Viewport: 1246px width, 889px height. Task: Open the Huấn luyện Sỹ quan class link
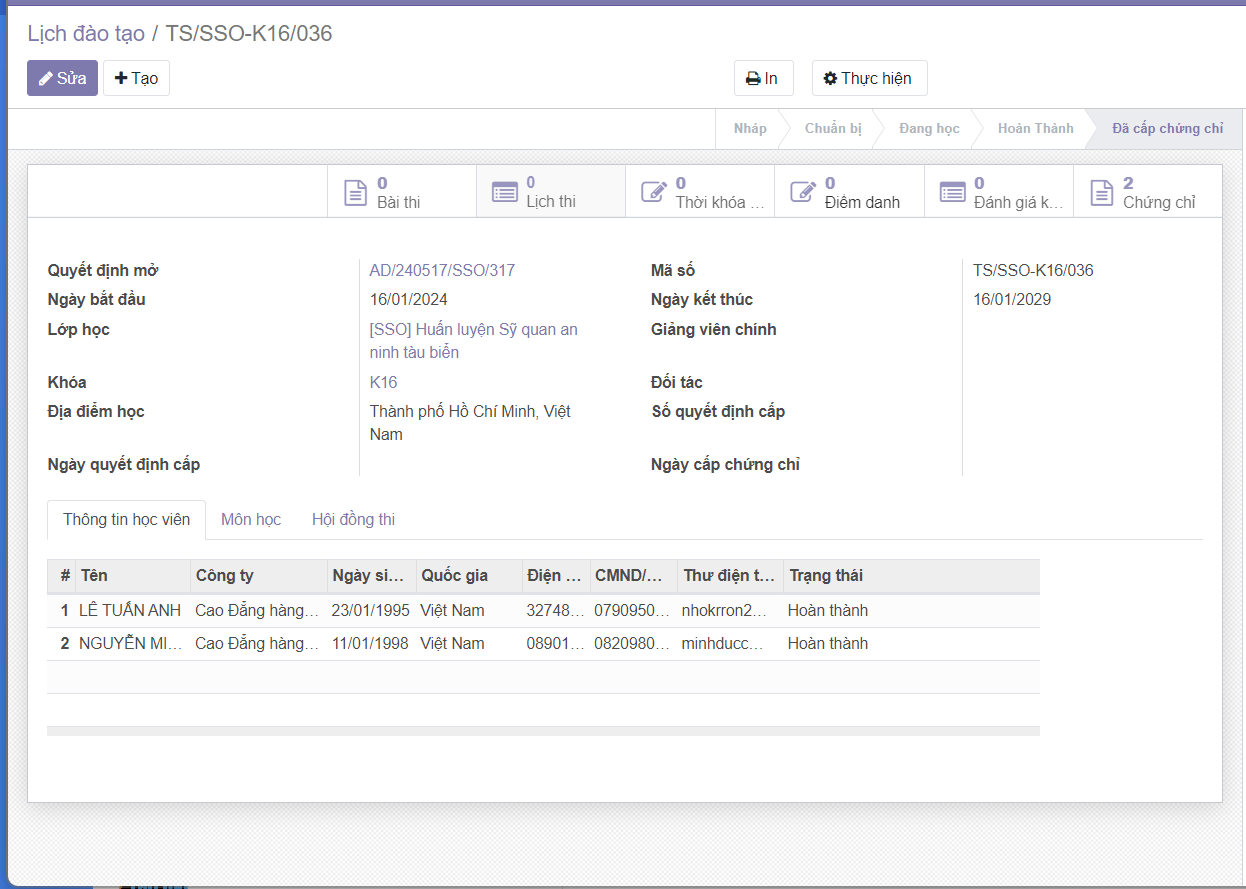coord(473,330)
